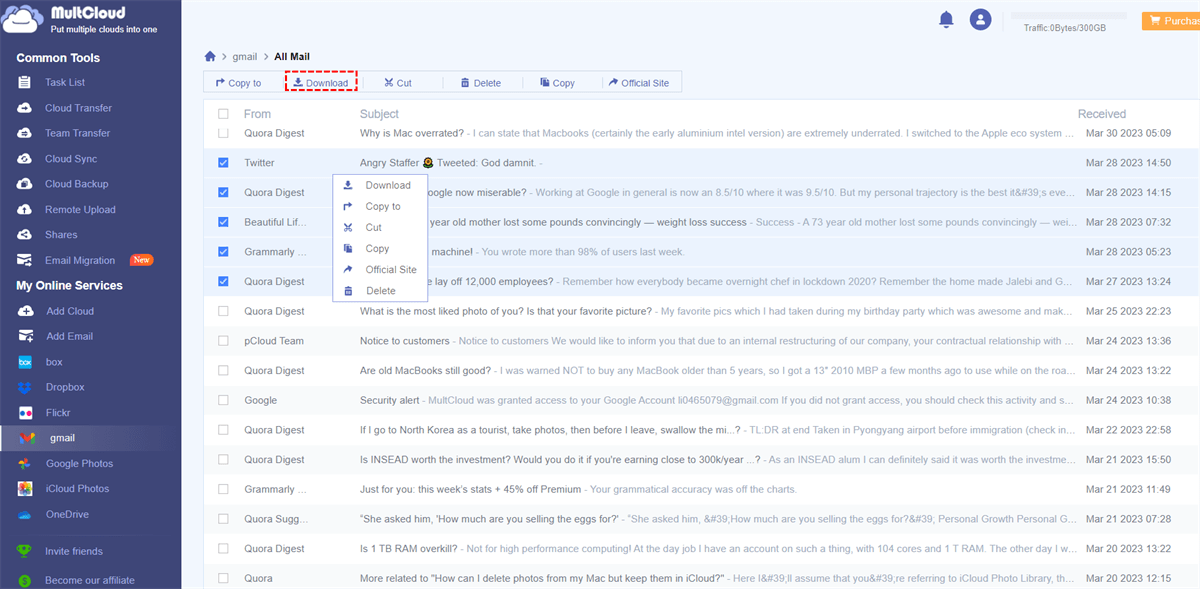
Task: Check the pCloud Team notice email
Action: click(x=223, y=340)
